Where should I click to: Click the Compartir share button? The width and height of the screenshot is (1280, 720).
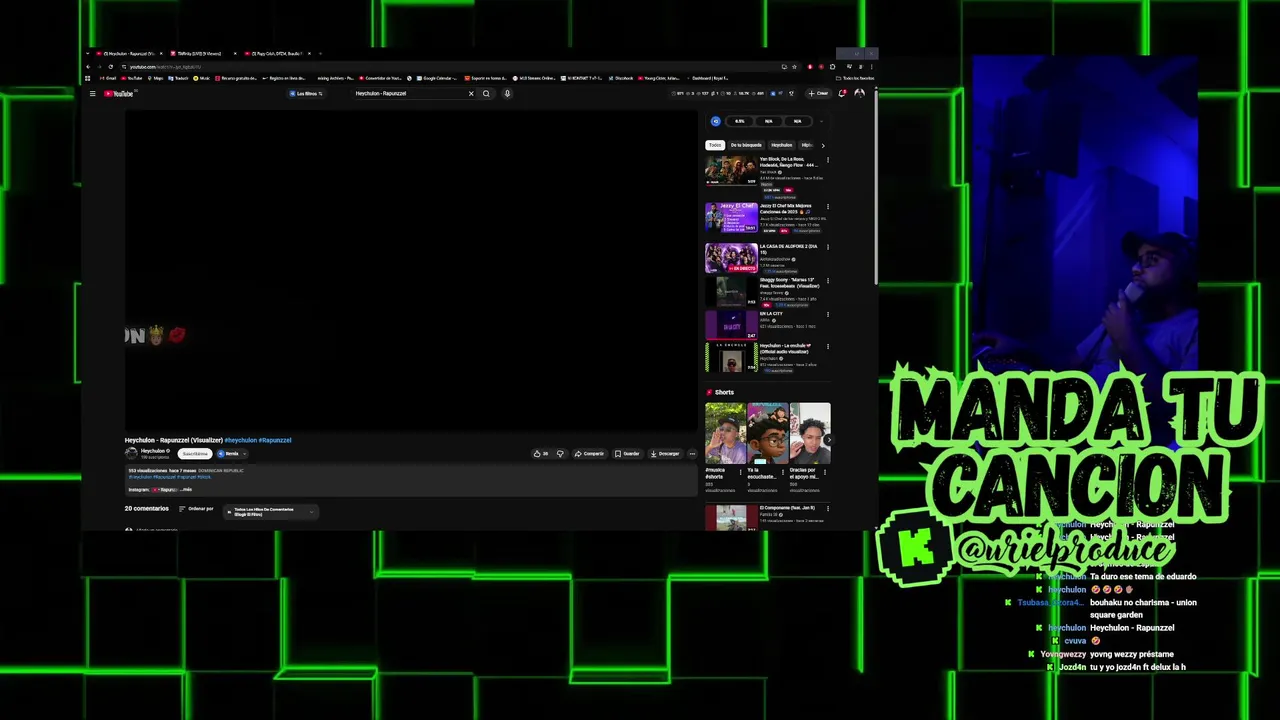[589, 454]
